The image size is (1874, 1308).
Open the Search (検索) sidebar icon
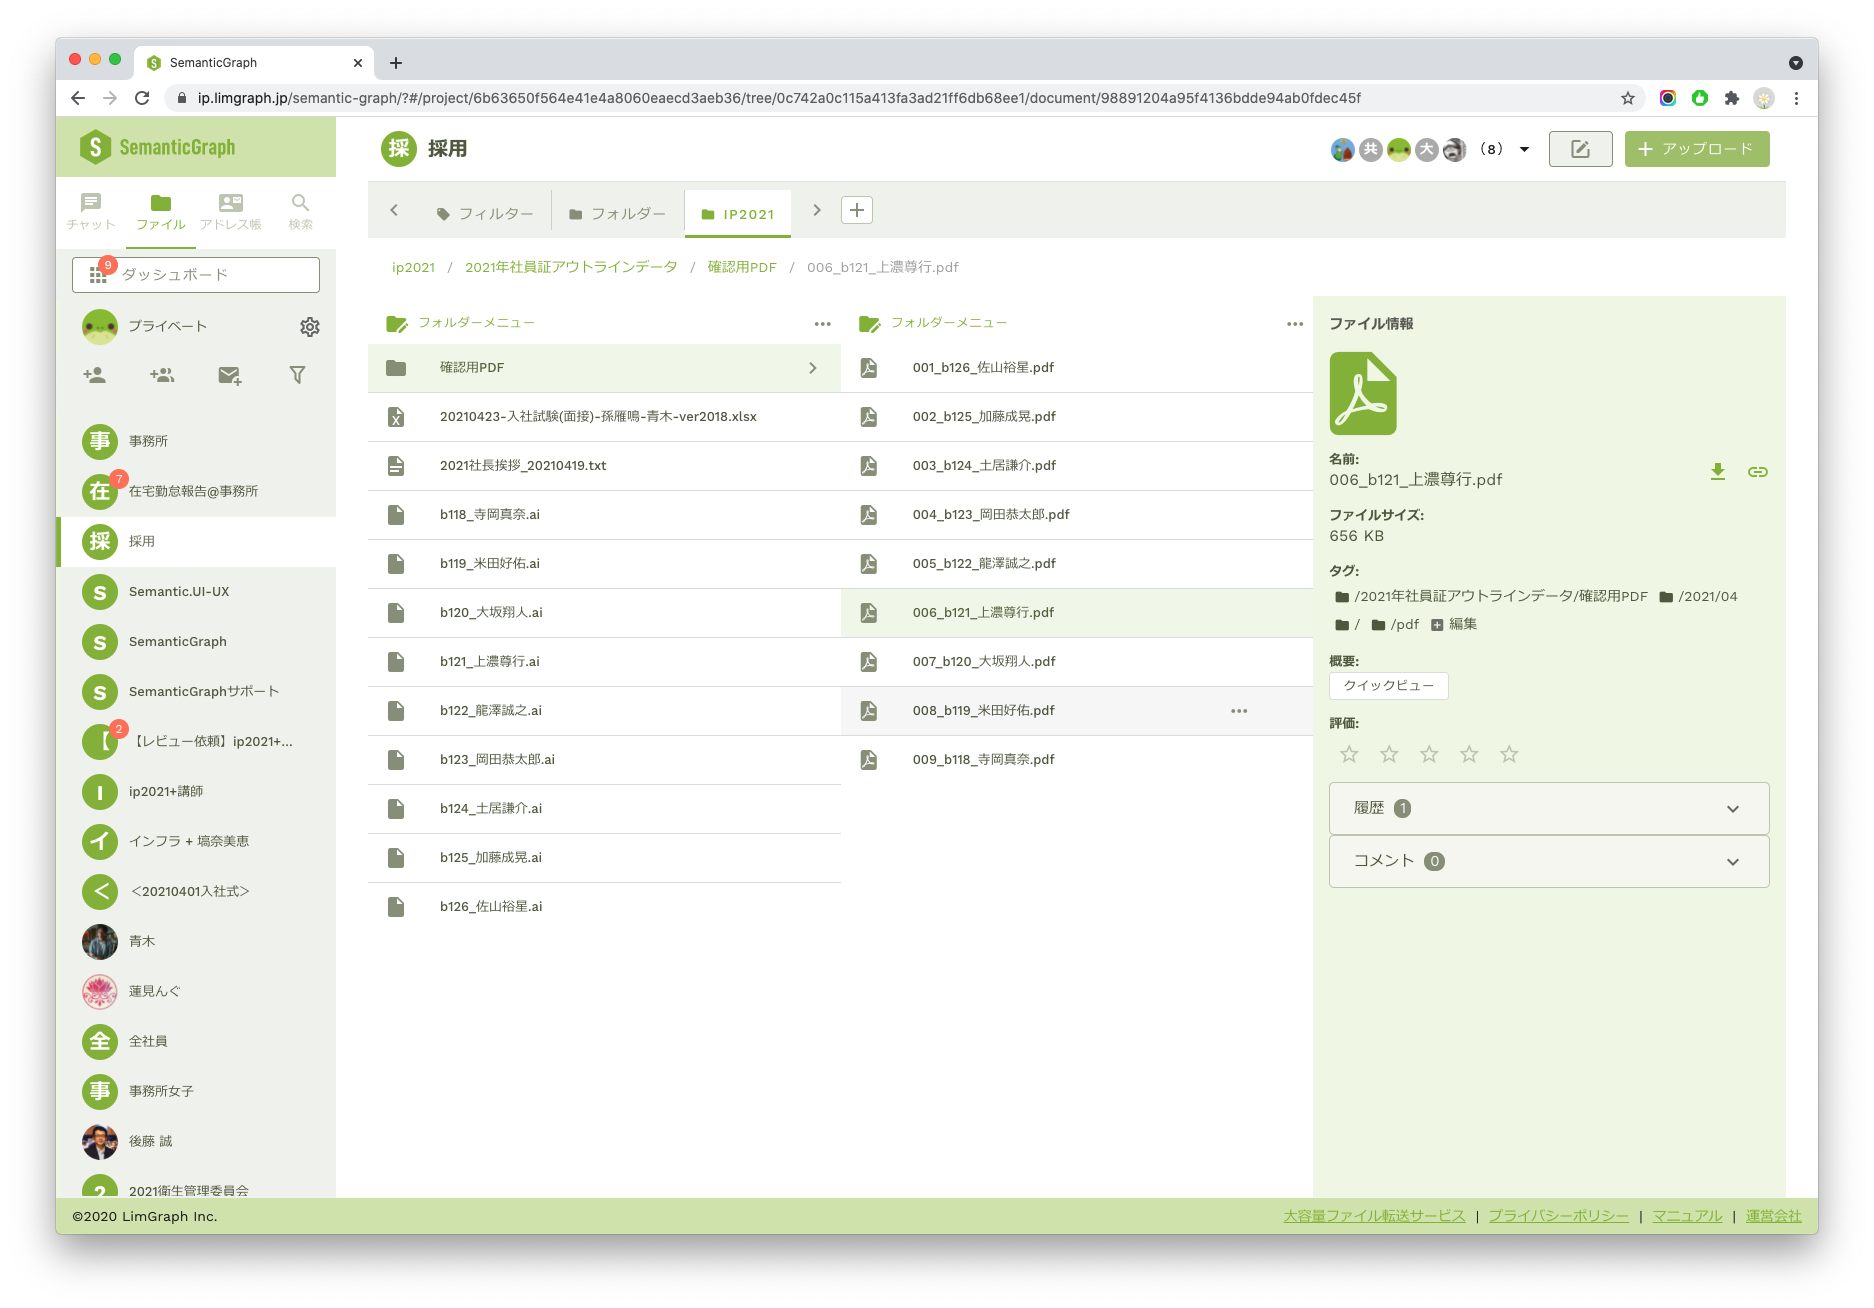(x=300, y=211)
